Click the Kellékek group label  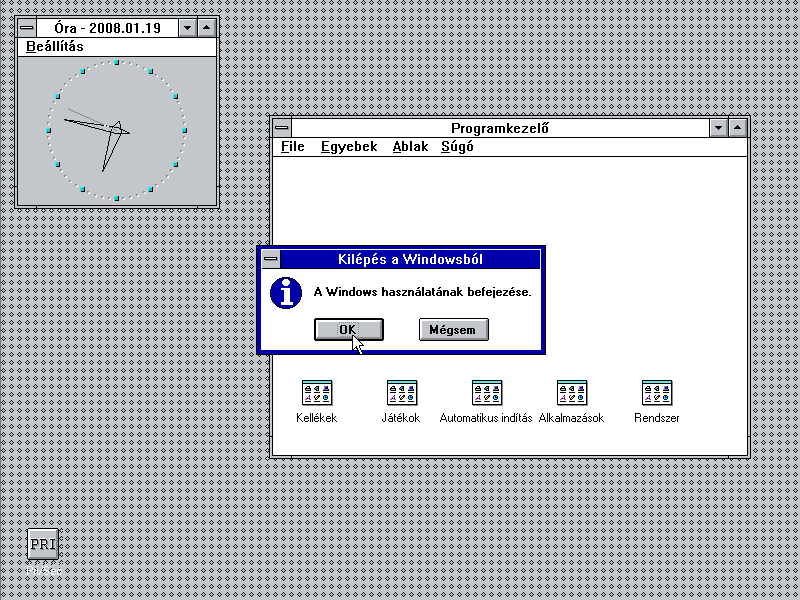[x=317, y=418]
